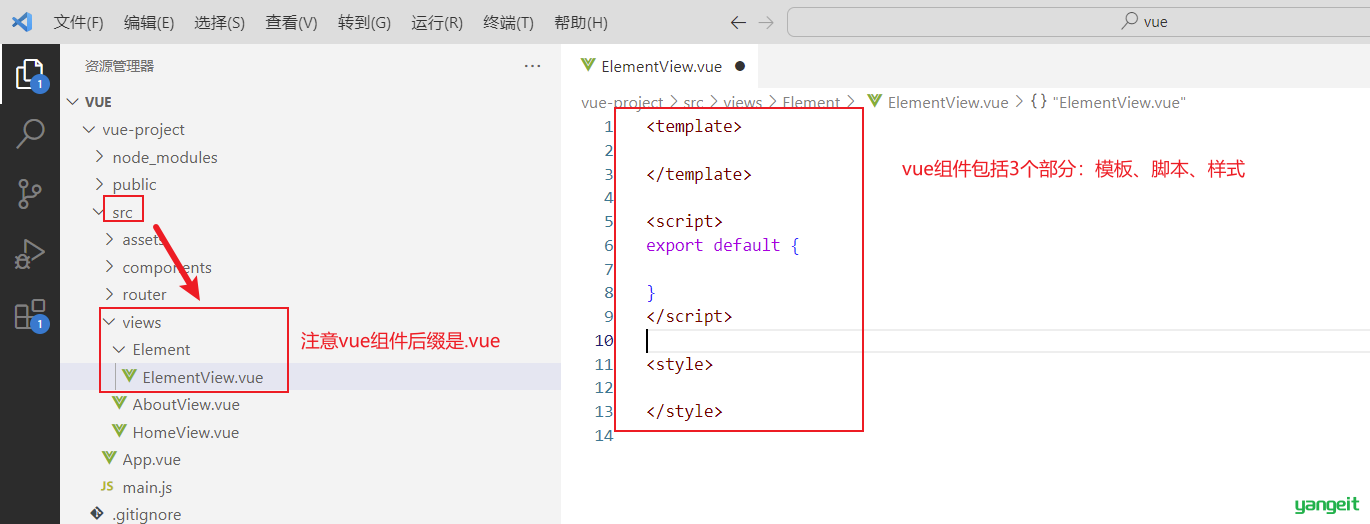Open the Search view in activity bar
Image resolution: width=1370 pixels, height=524 pixels.
click(x=30, y=133)
